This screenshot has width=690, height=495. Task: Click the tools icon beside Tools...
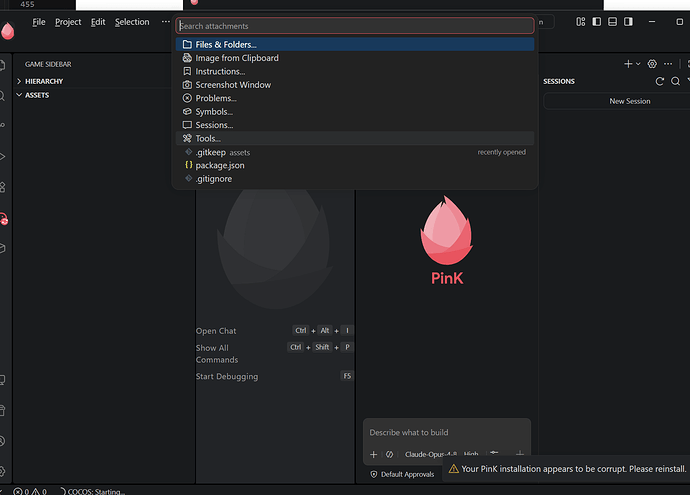[187, 139]
